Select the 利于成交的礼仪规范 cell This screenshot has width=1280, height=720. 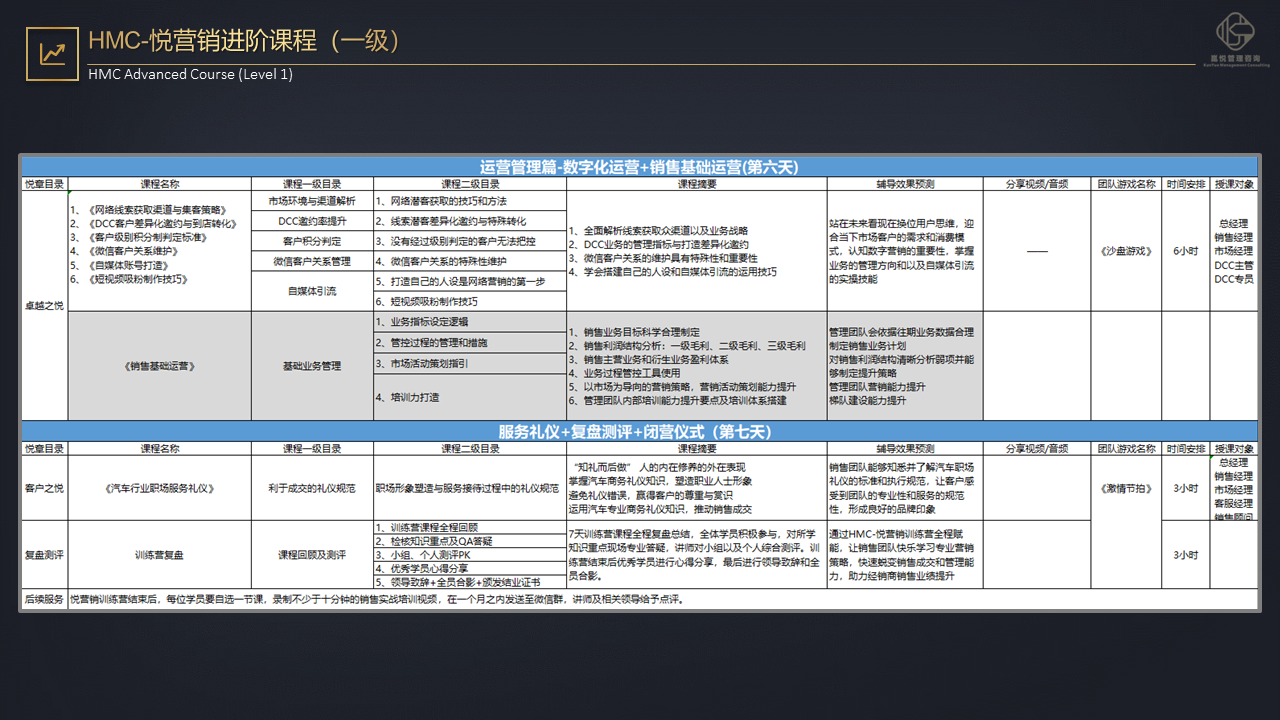click(x=312, y=489)
